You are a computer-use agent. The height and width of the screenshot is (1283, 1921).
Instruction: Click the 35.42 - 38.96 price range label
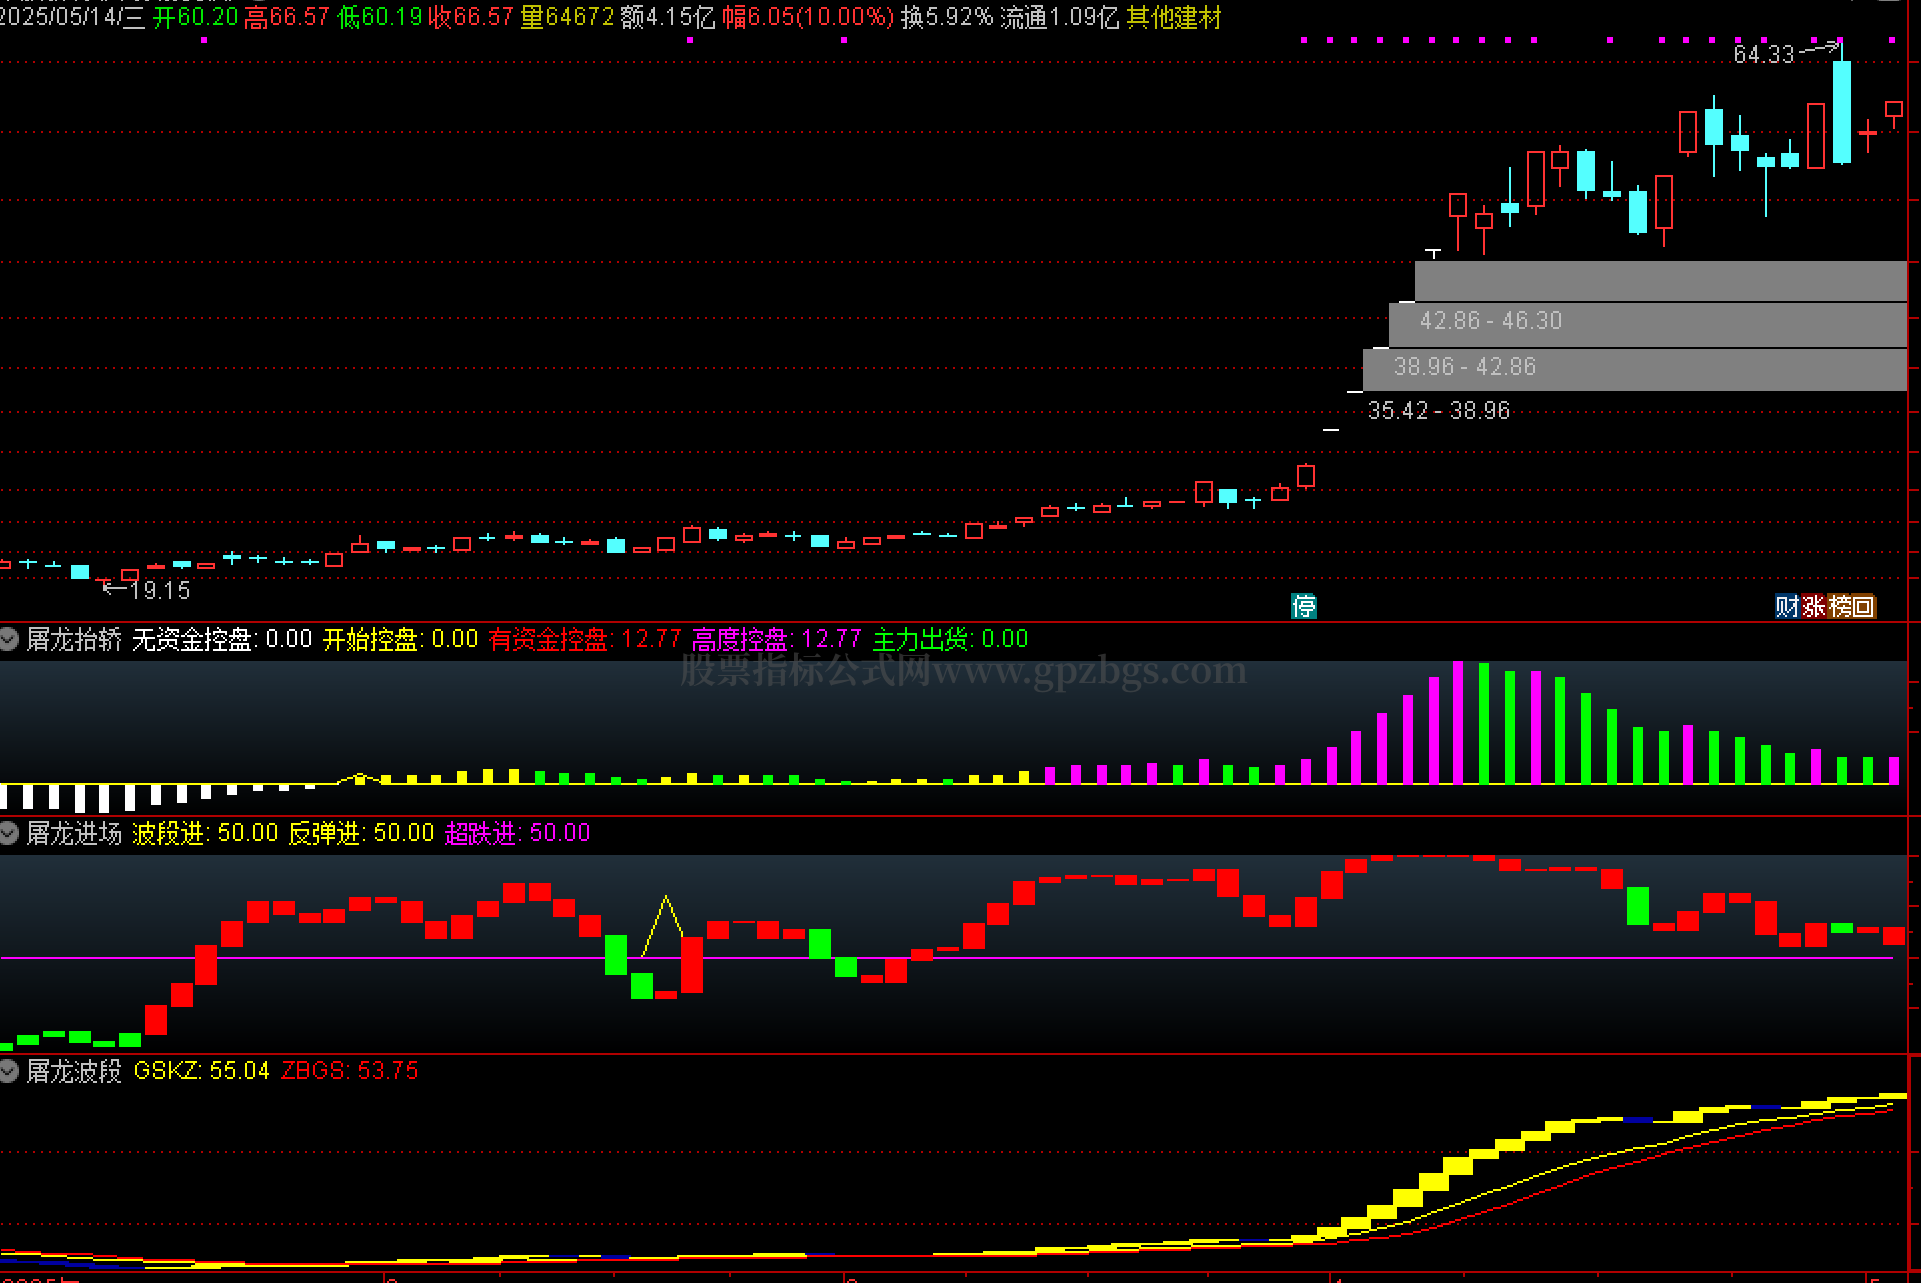pyautogui.click(x=1438, y=411)
